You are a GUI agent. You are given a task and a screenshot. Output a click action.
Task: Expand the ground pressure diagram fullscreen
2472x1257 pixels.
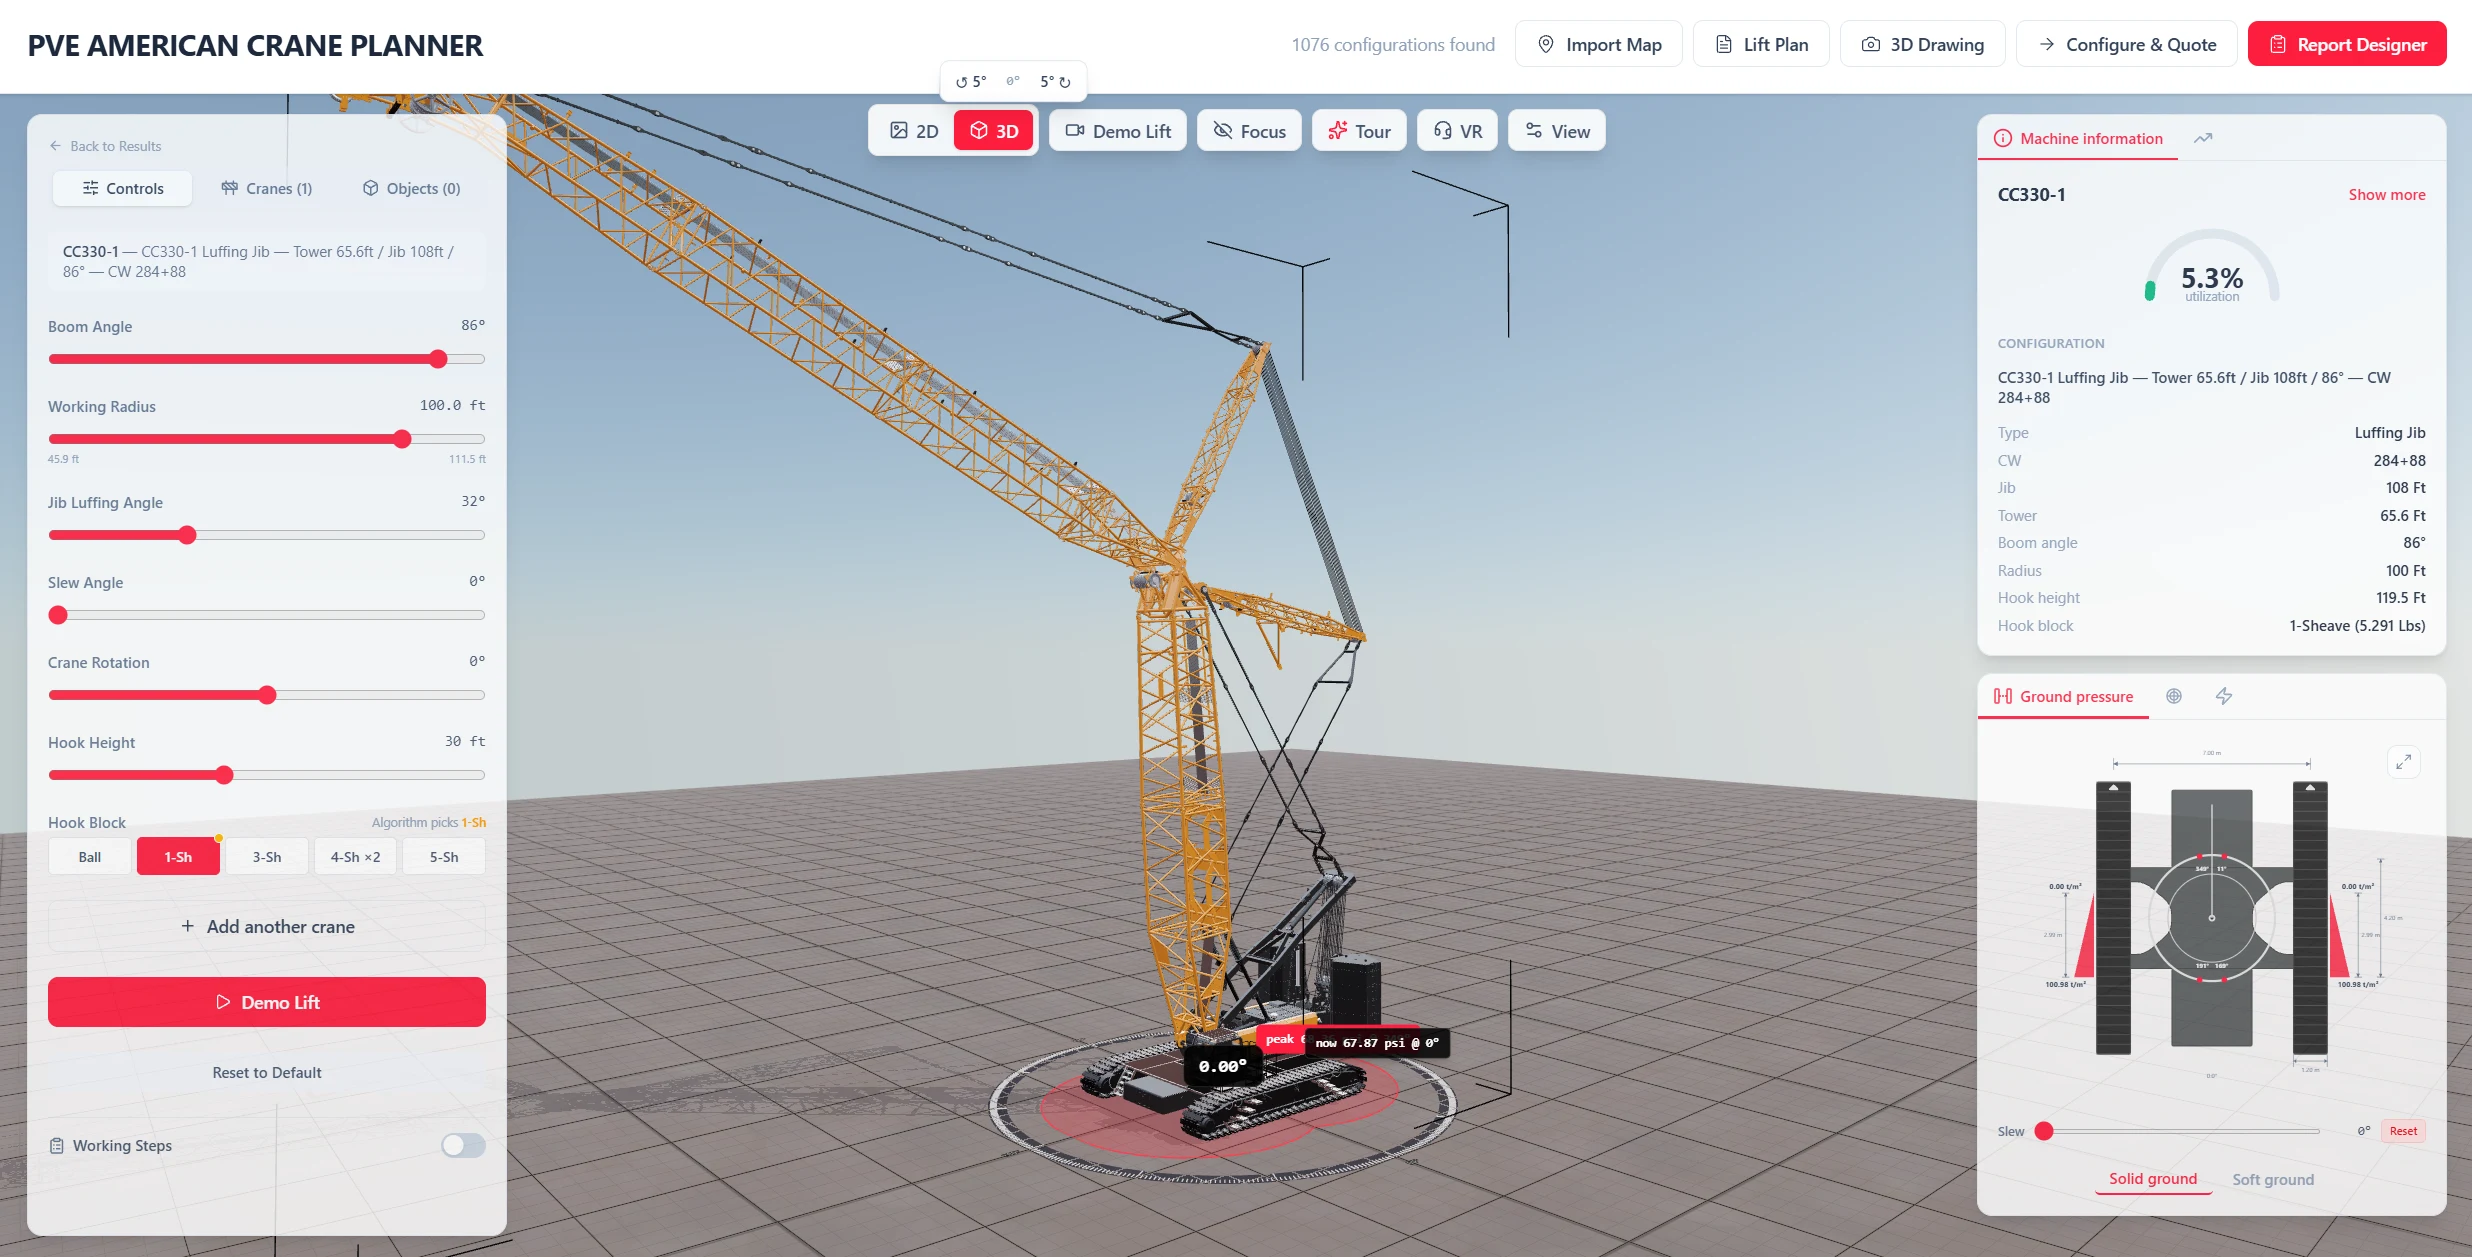tap(2404, 762)
